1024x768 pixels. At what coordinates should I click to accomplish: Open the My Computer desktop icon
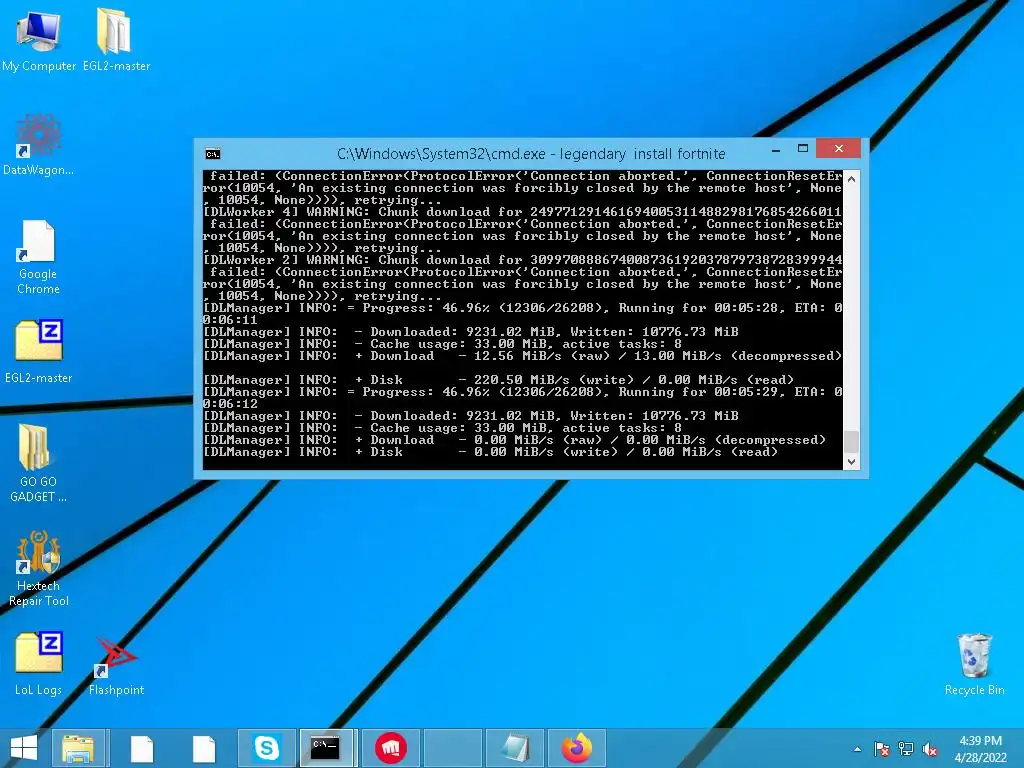pos(39,40)
